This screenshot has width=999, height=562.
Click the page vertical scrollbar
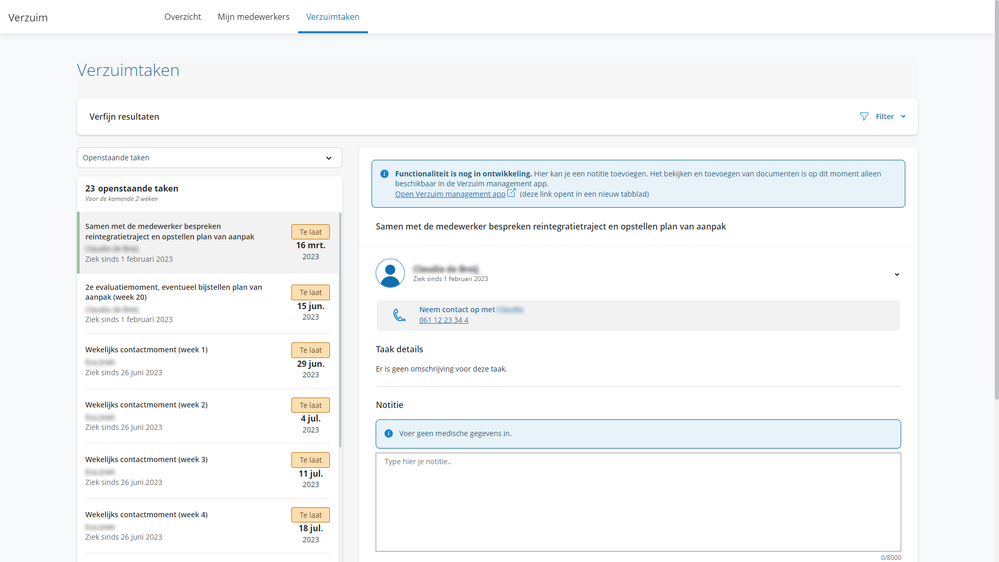(x=996, y=200)
